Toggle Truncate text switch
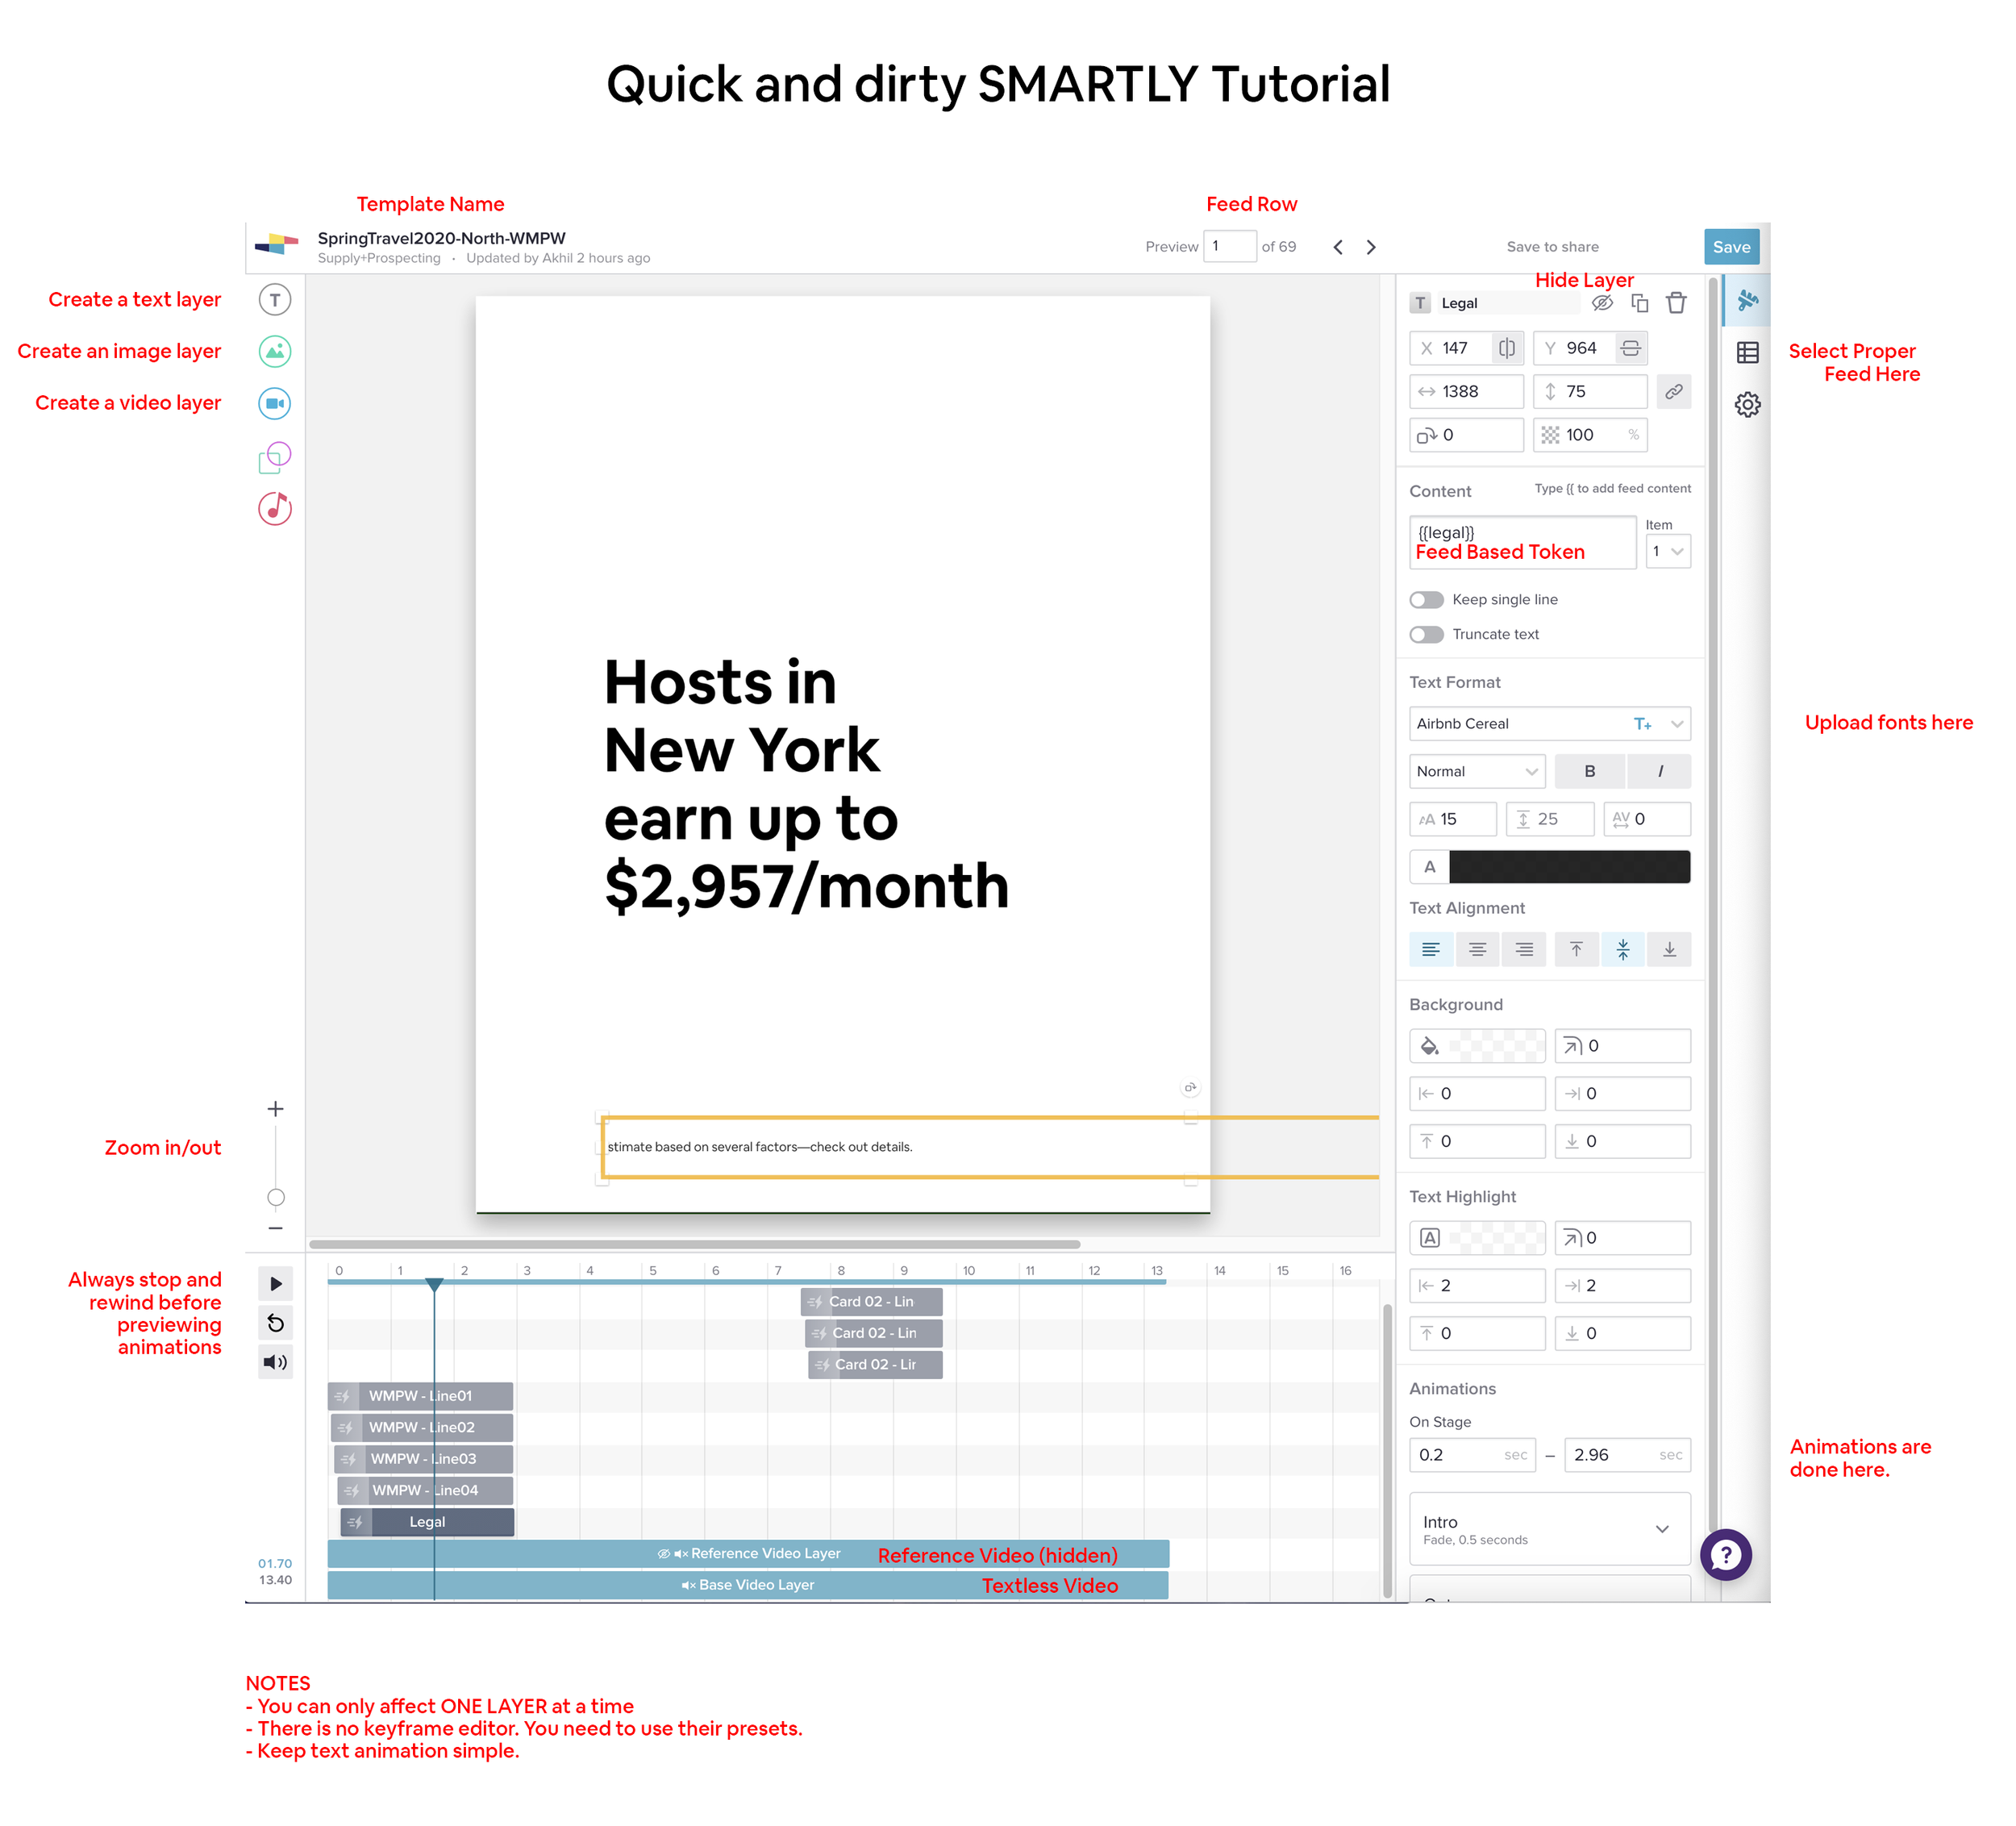Screen dimensions: 2016x1826 pos(1427,635)
